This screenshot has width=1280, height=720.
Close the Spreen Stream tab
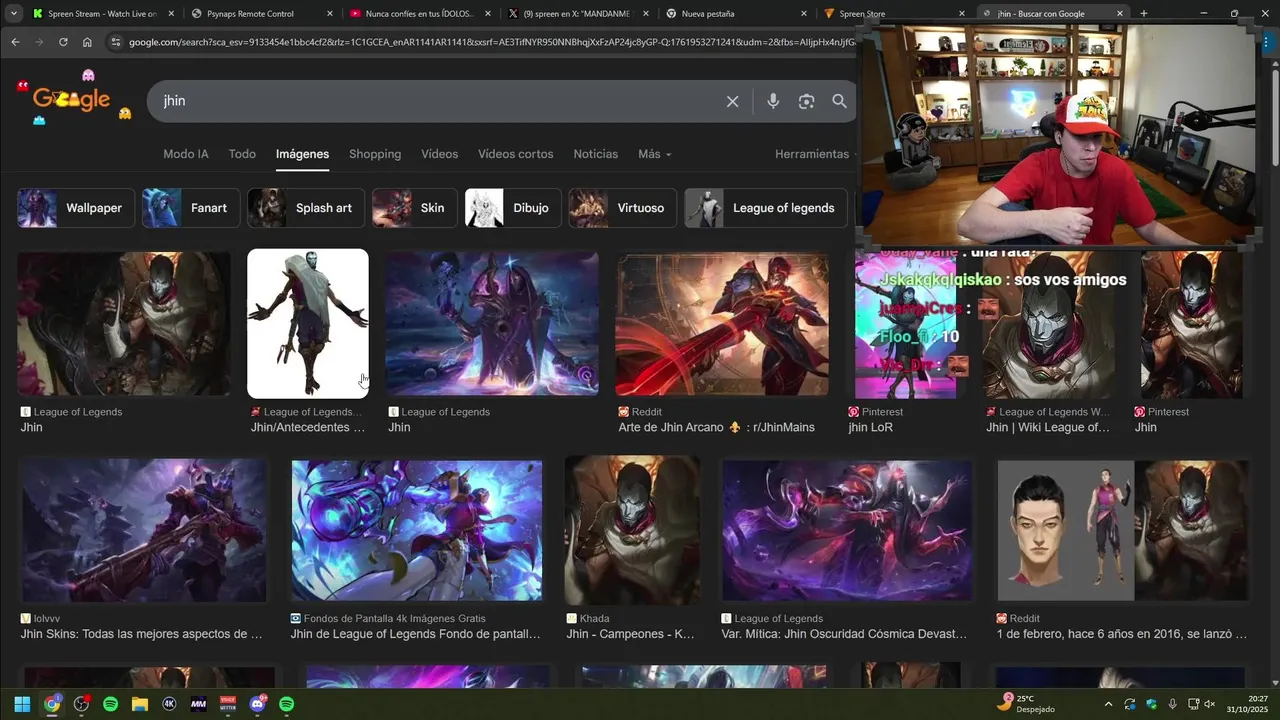point(171,14)
